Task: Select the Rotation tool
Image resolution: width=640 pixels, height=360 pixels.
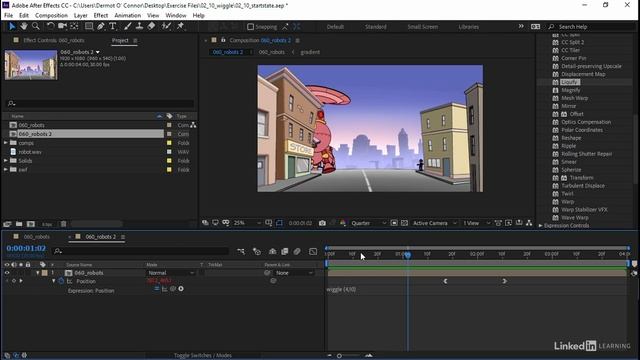Action: 50,26
